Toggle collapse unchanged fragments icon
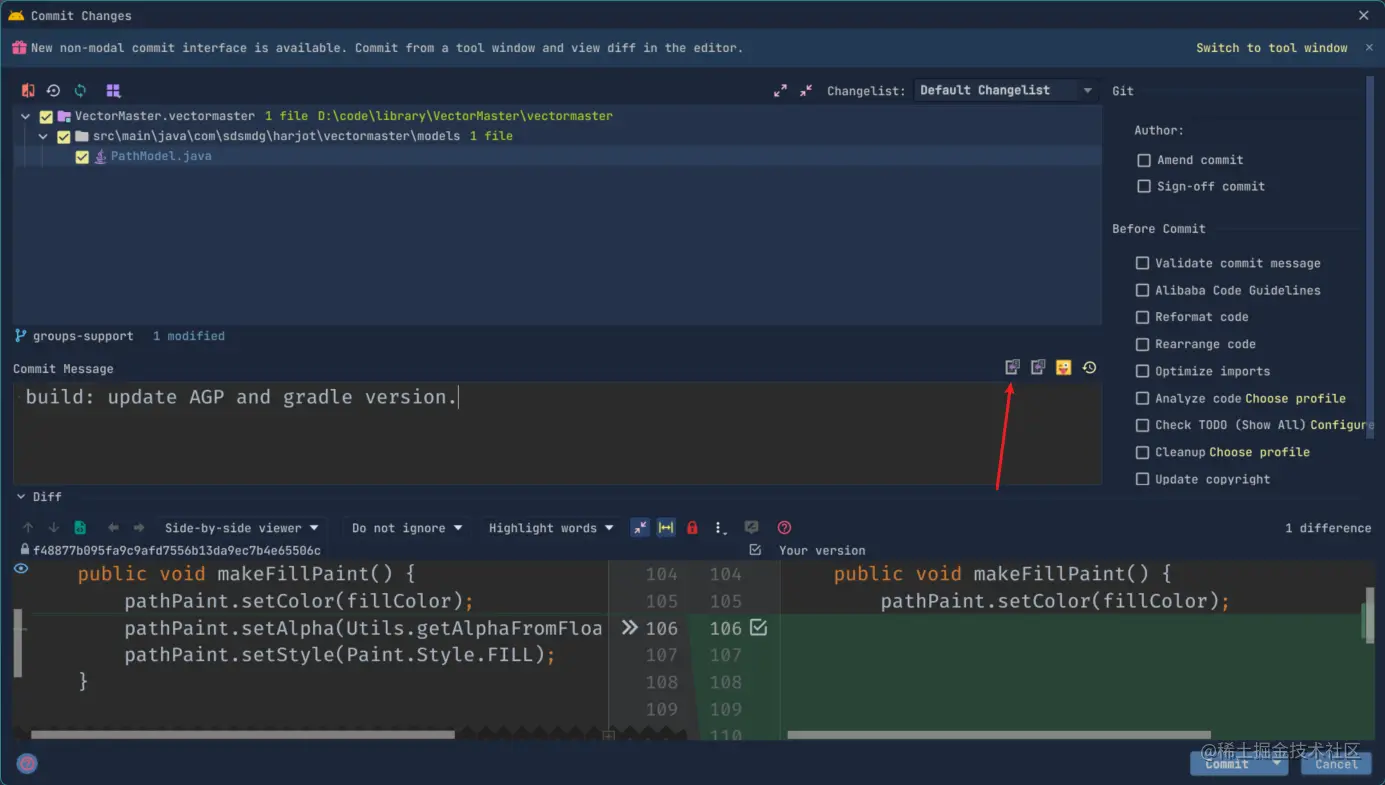Screen dimensions: 1385x785 coord(640,528)
